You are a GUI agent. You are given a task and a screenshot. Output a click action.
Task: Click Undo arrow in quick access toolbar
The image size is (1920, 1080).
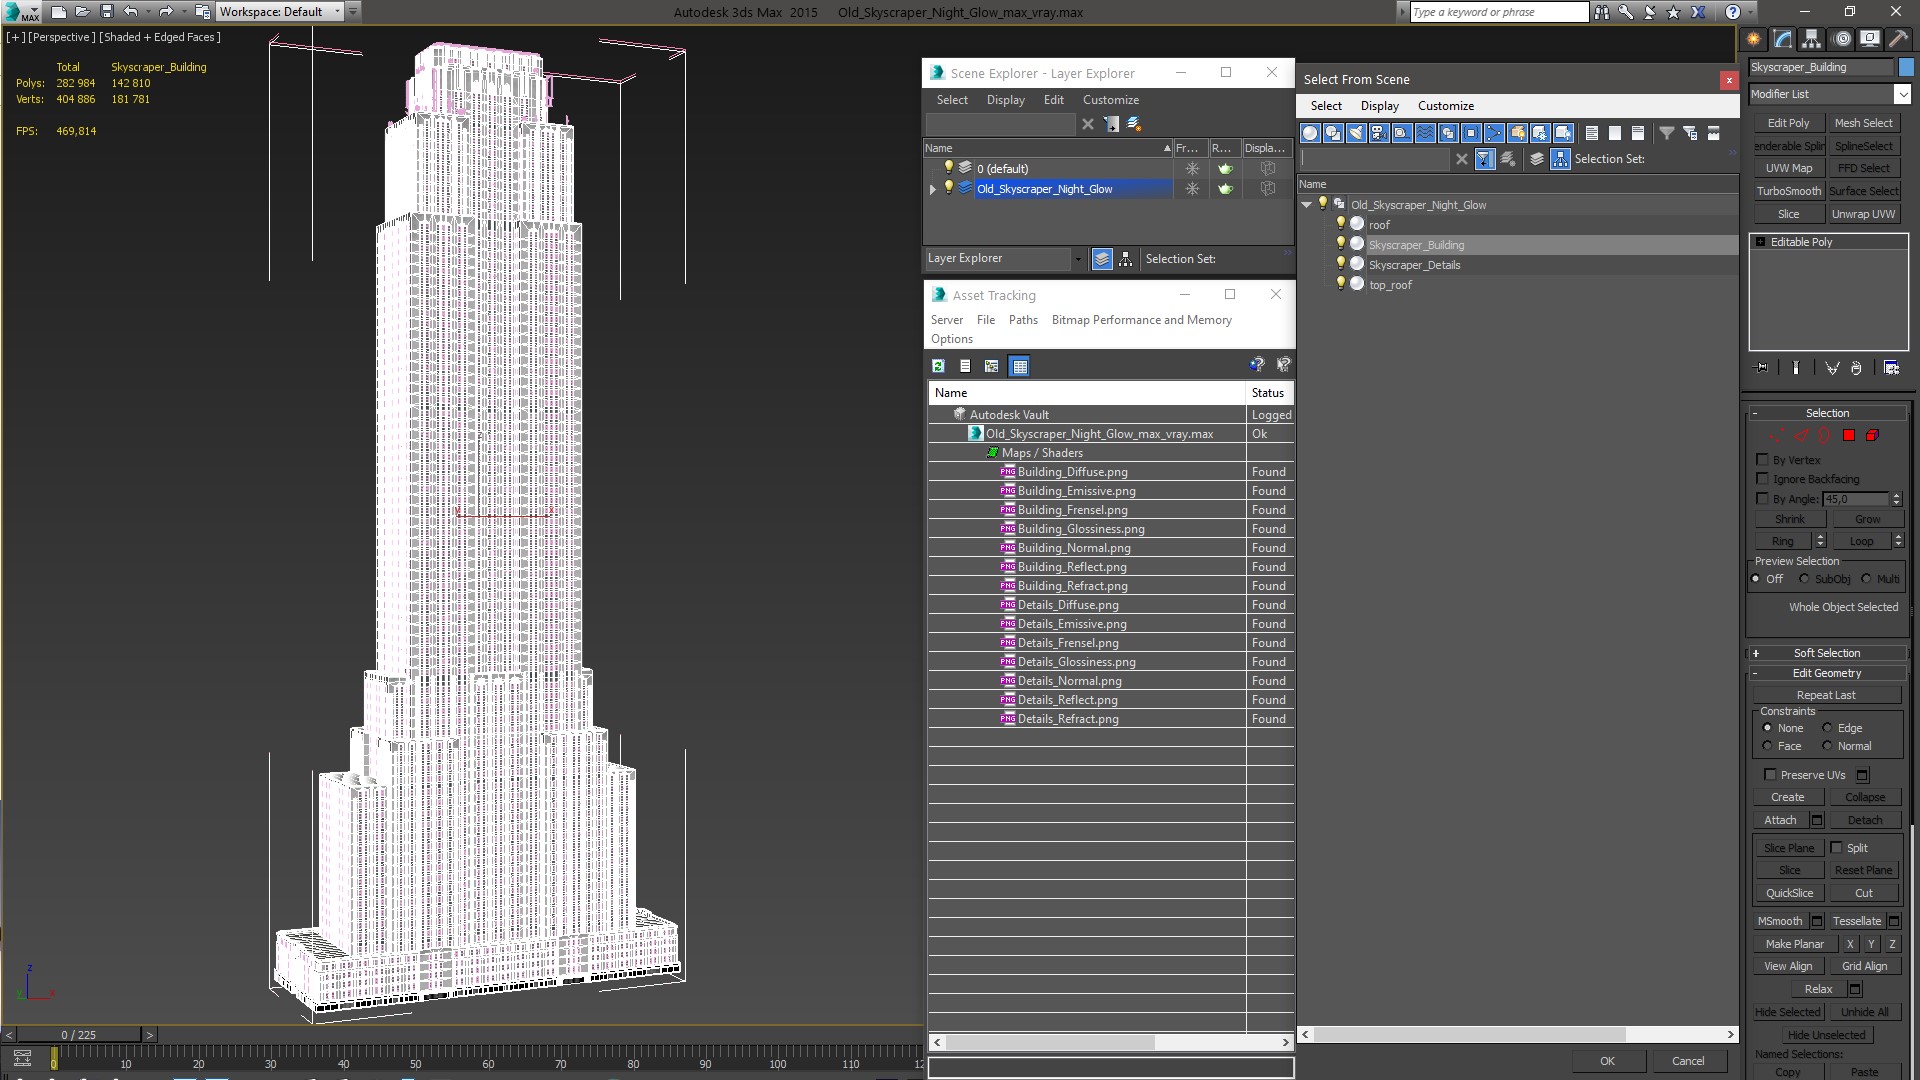point(130,12)
